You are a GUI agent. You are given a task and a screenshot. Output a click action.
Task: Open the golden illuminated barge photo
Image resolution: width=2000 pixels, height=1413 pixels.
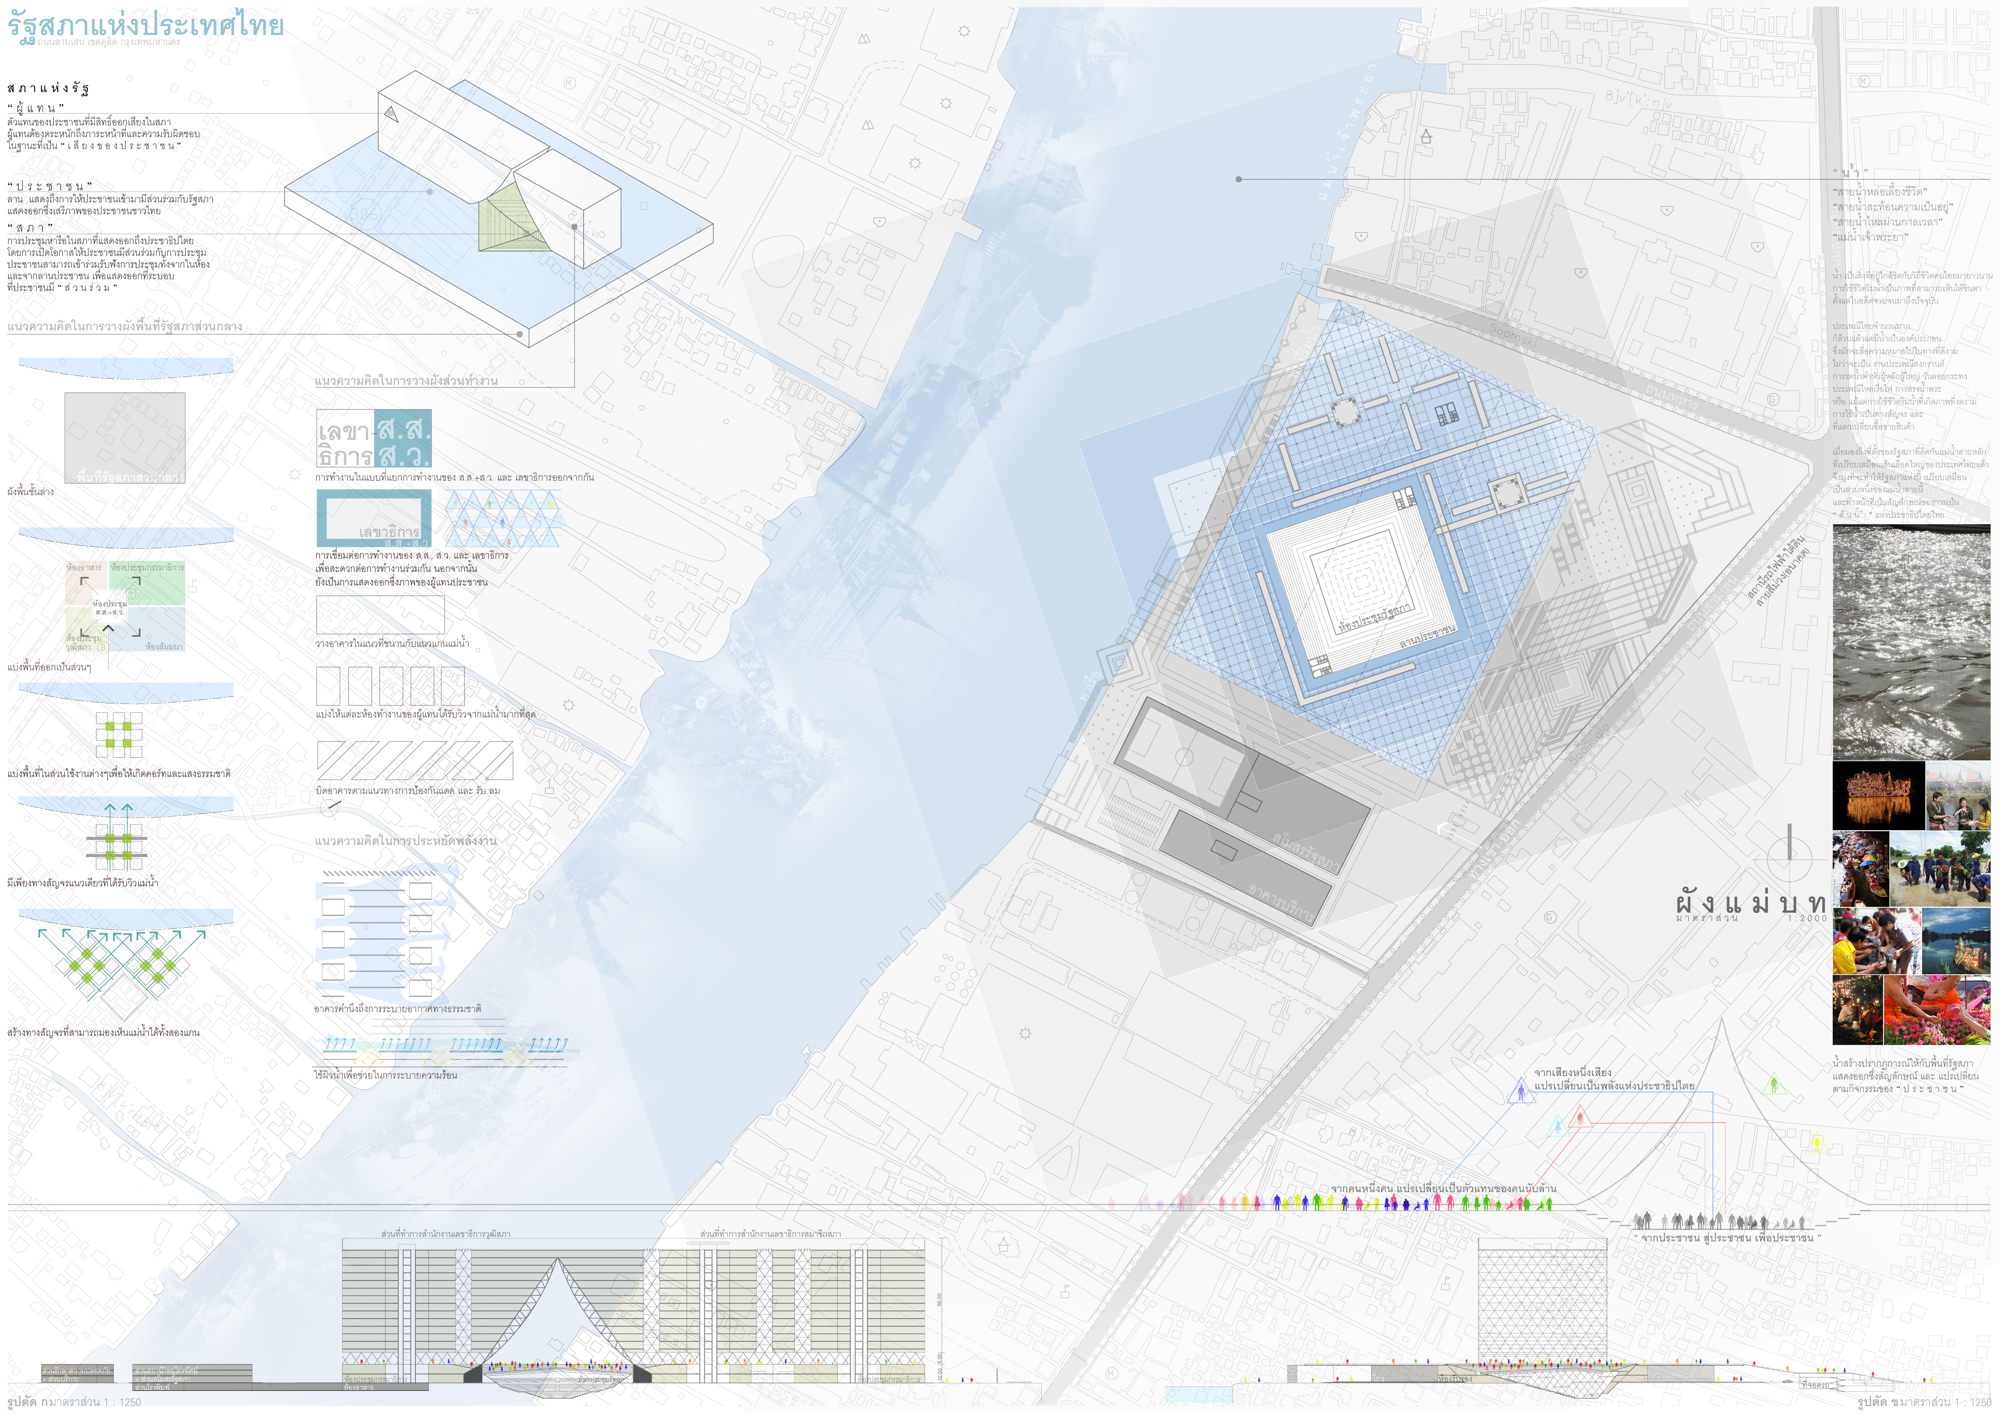[1878, 796]
